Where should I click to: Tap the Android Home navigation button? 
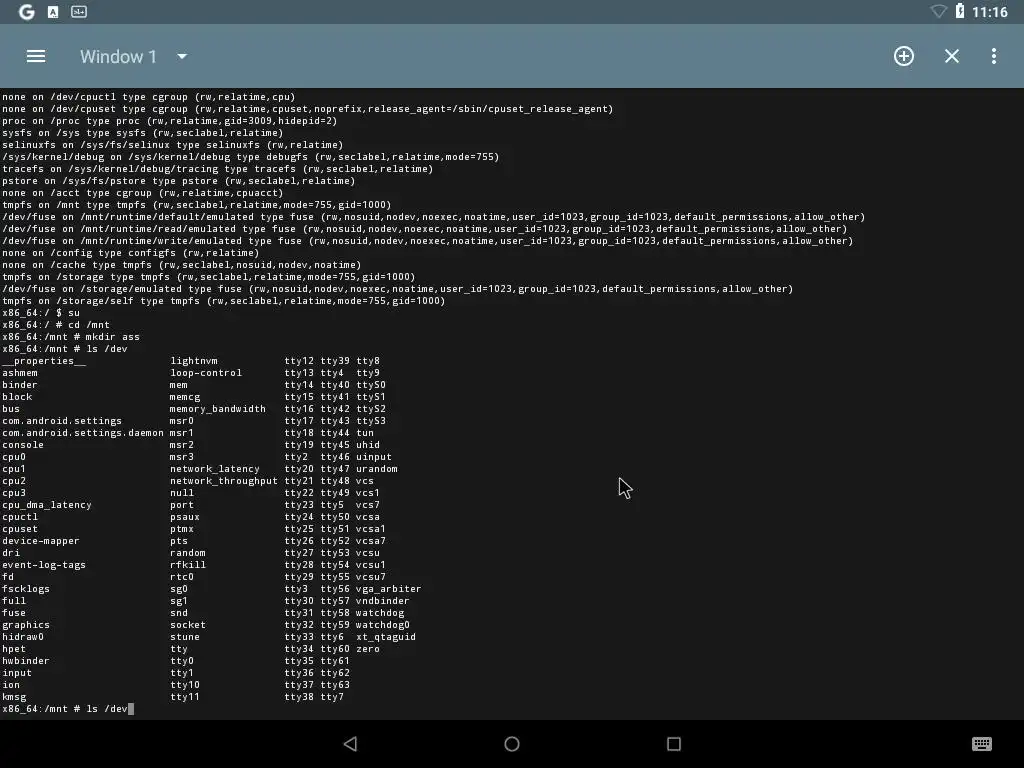pos(512,743)
